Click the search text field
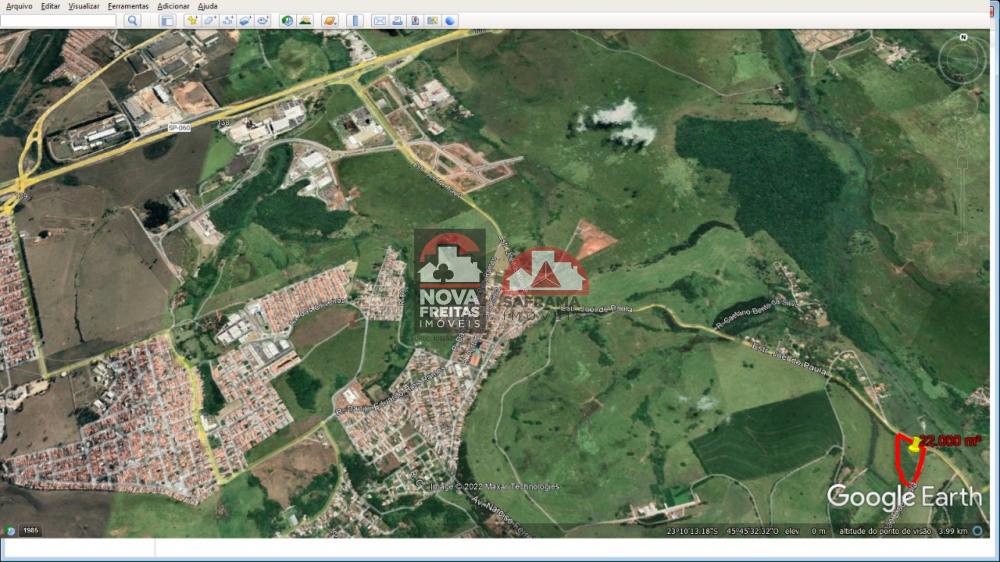Screen dimensions: 1000x562 [x=60, y=20]
